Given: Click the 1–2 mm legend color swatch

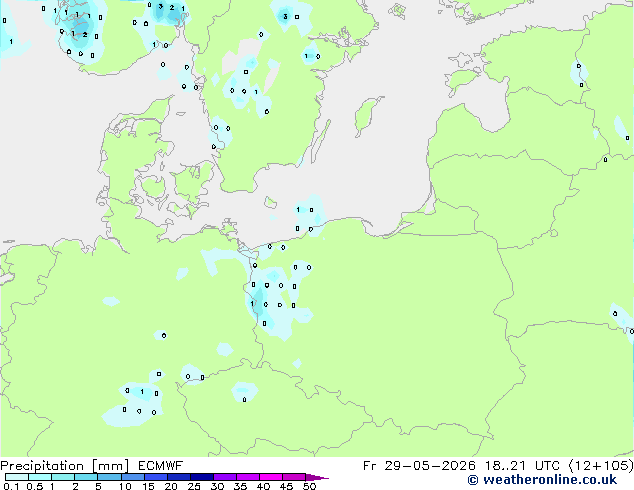Looking at the screenshot, I should [x=63, y=477].
